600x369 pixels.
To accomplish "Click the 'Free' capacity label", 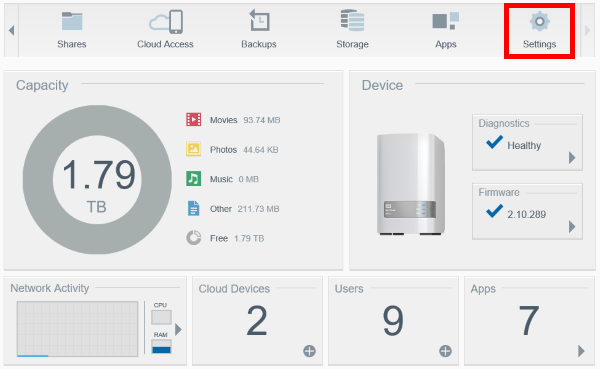I will (x=219, y=238).
